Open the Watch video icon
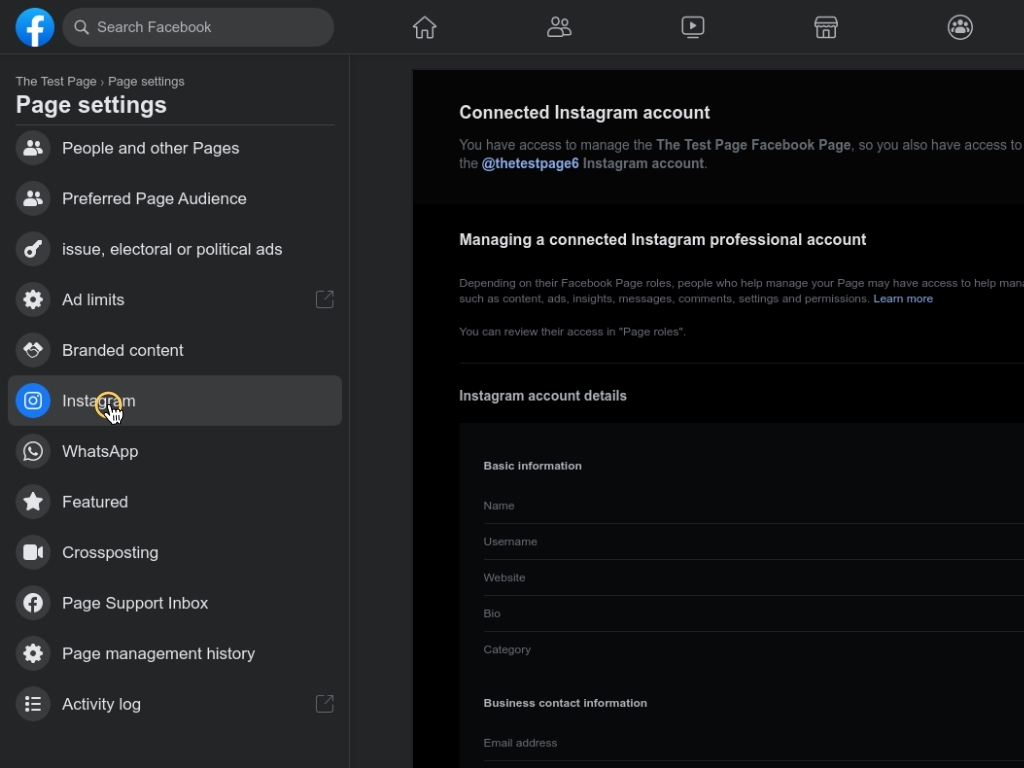 pyautogui.click(x=693, y=27)
